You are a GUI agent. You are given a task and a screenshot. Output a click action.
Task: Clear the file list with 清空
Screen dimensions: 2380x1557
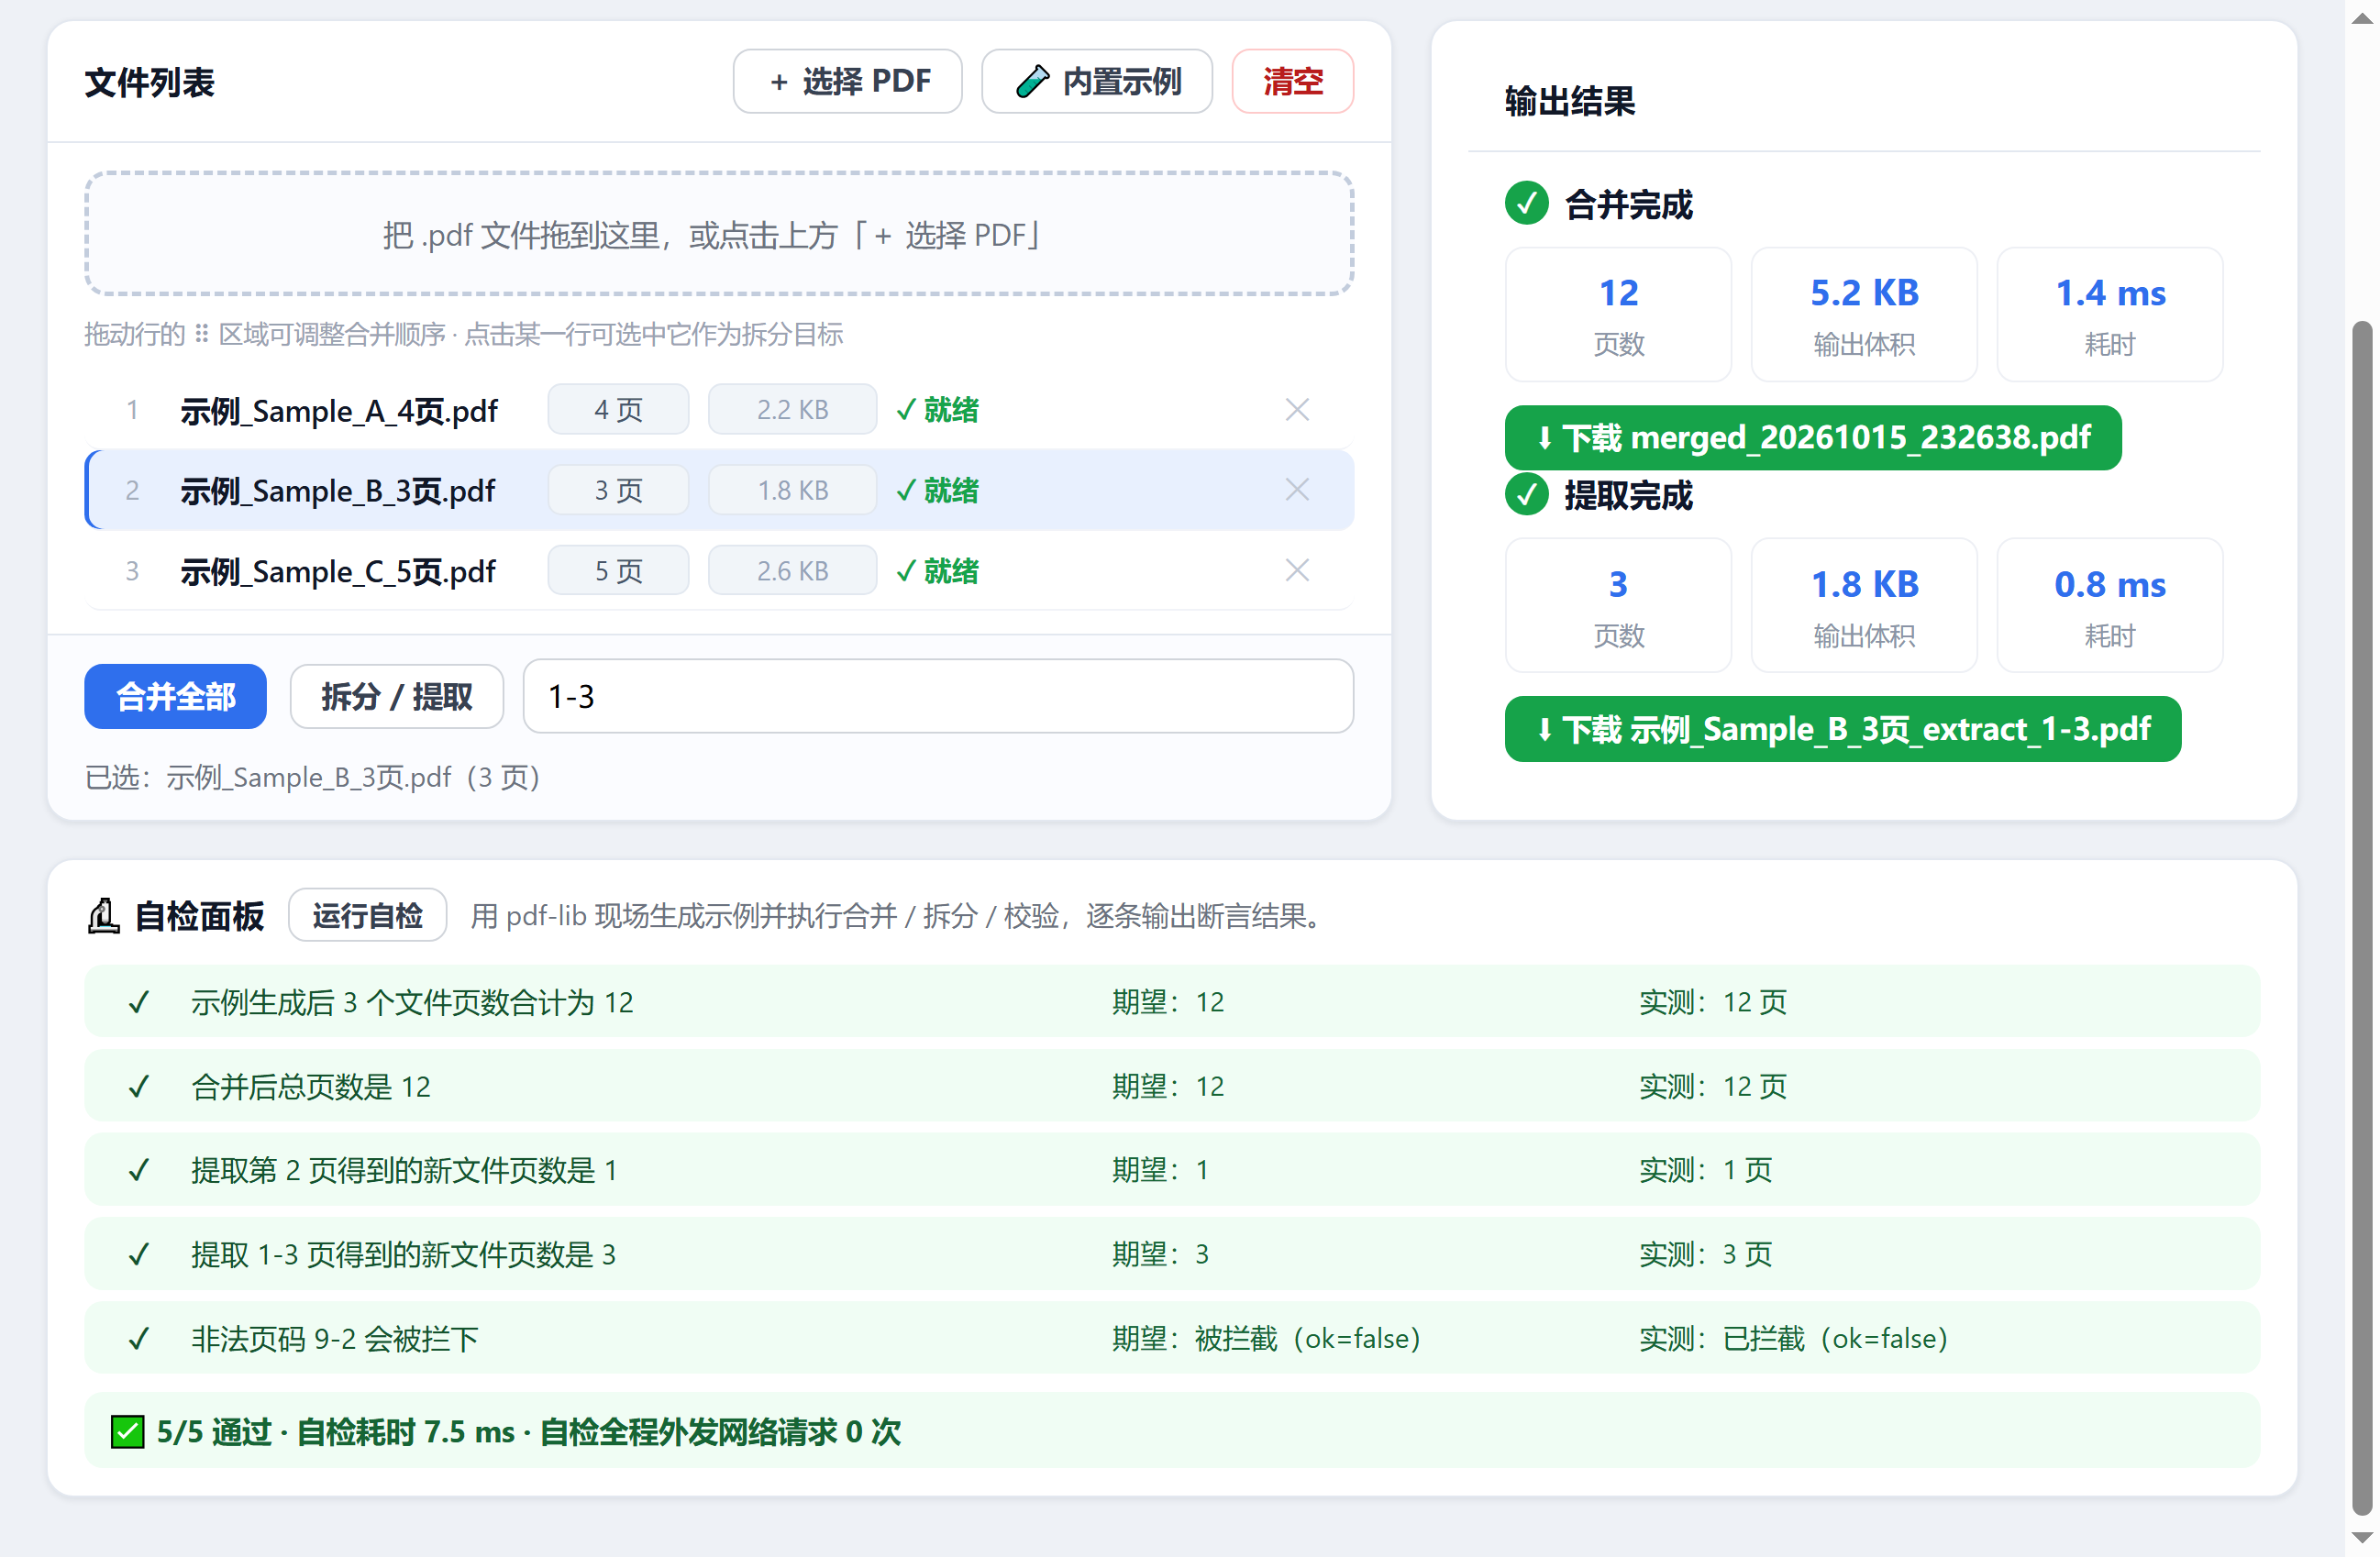pyautogui.click(x=1292, y=81)
